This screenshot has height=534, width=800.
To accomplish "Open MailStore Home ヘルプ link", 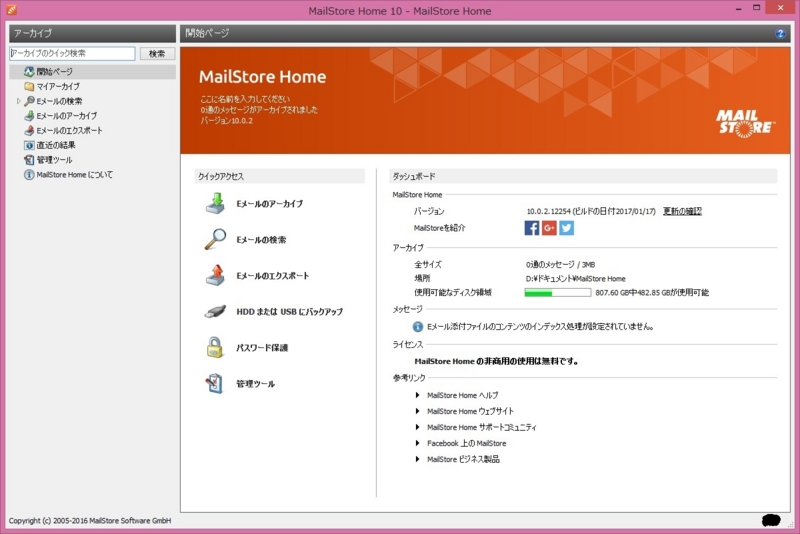I will point(463,395).
